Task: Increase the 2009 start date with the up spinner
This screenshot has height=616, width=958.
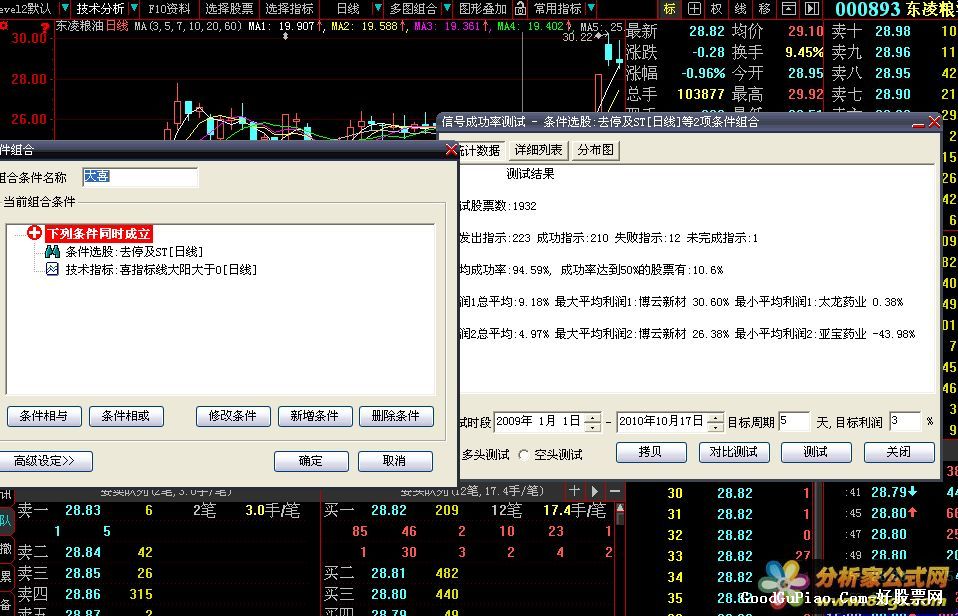Action: point(593,417)
